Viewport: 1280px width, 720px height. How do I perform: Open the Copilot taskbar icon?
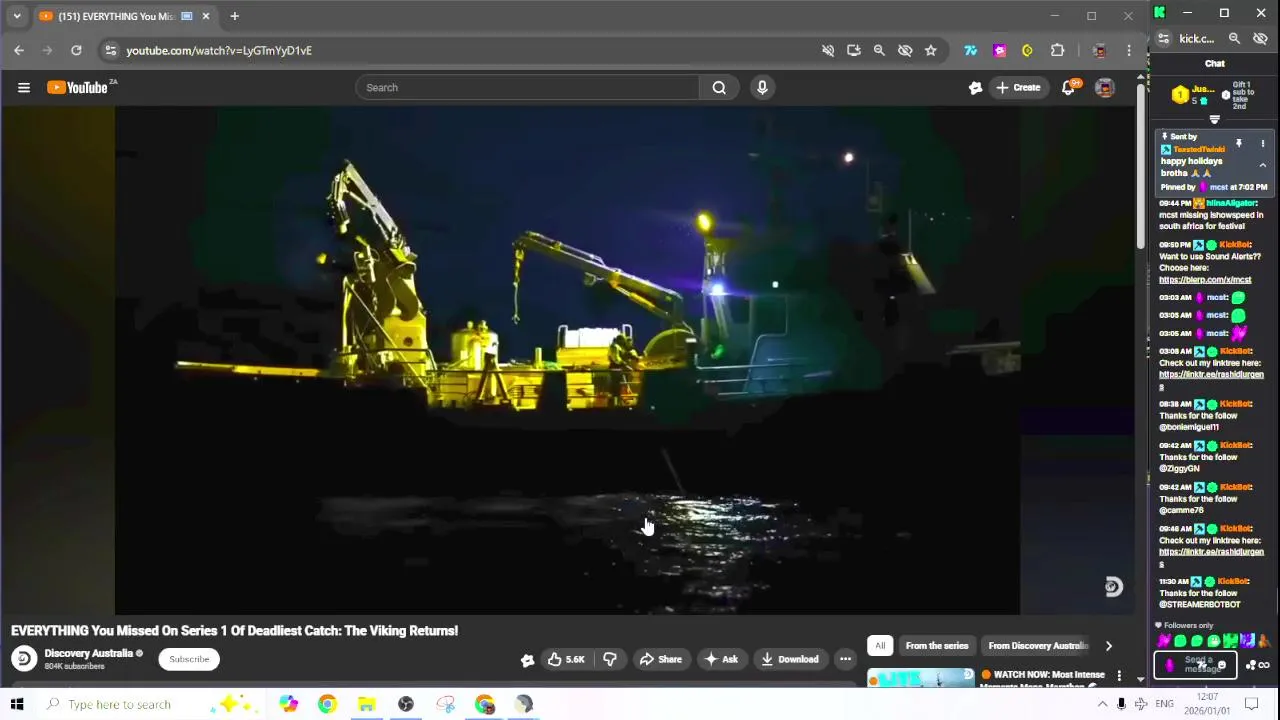click(288, 704)
